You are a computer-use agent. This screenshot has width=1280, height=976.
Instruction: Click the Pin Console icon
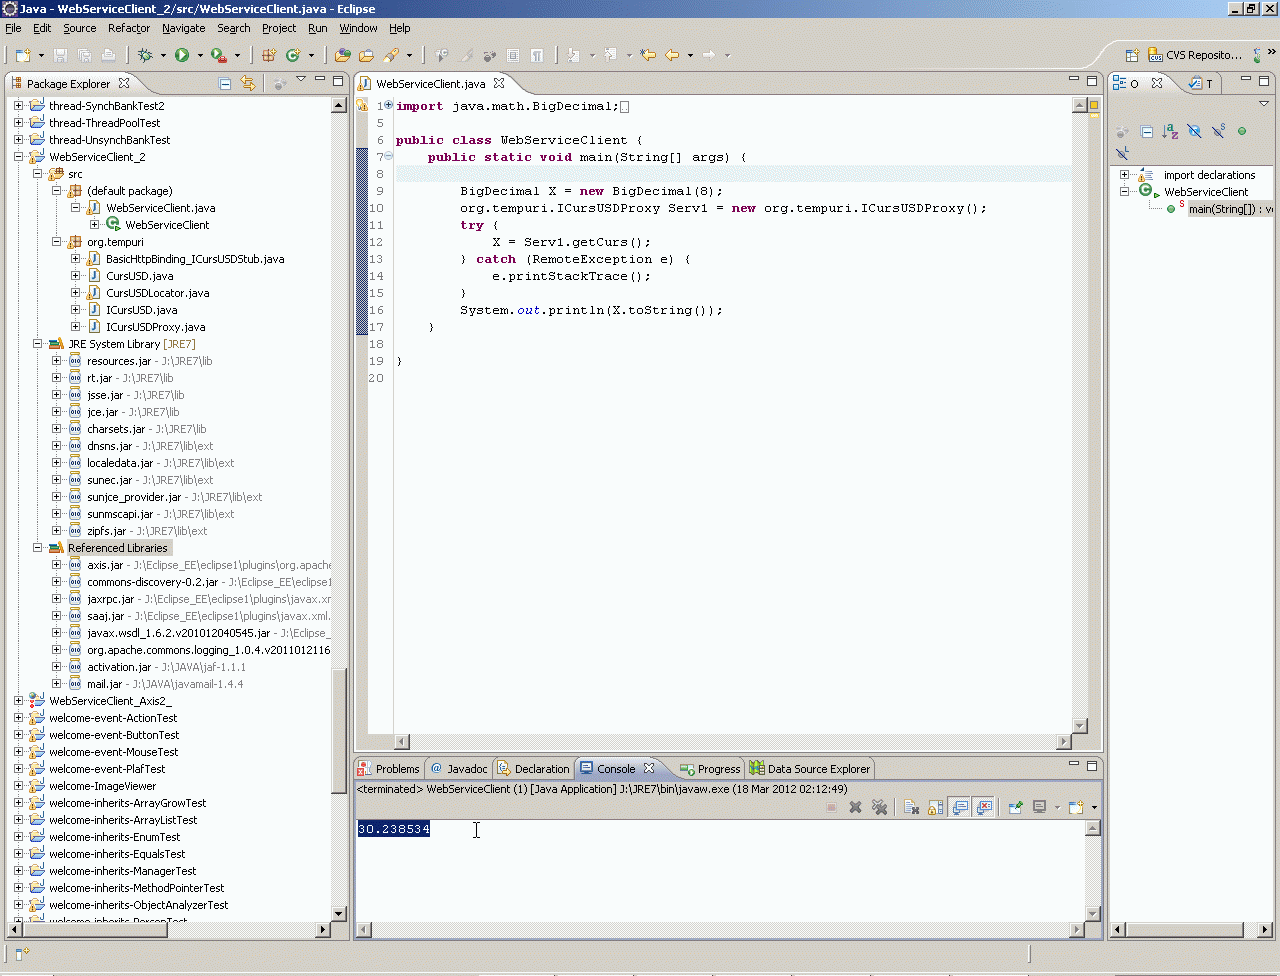pyautogui.click(x=1015, y=807)
